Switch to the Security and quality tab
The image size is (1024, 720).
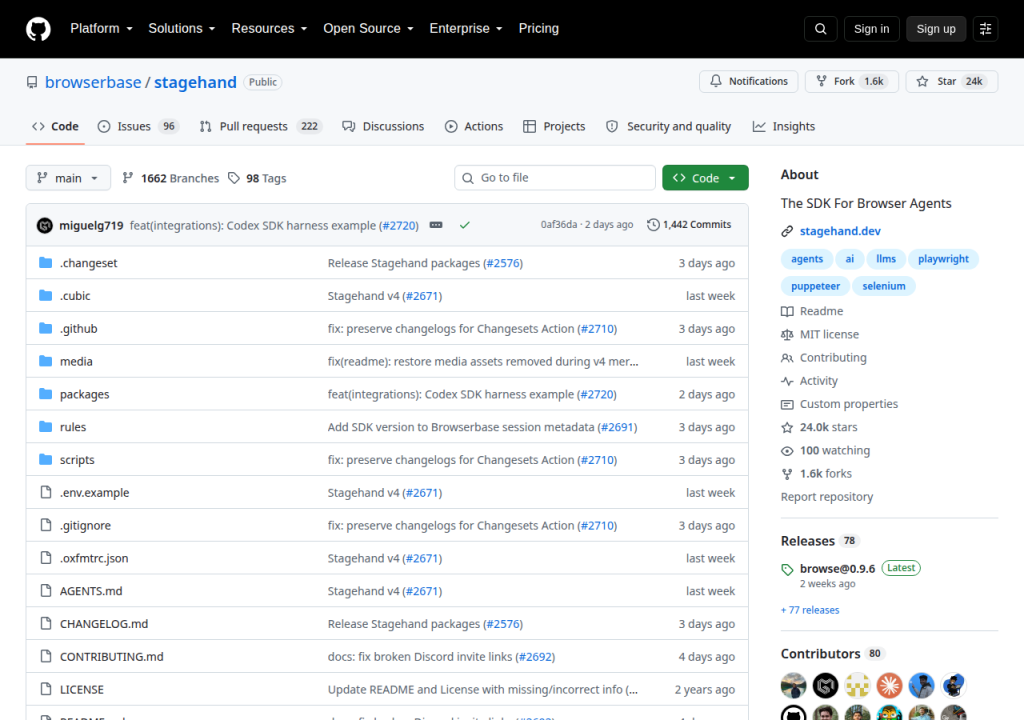(668, 126)
